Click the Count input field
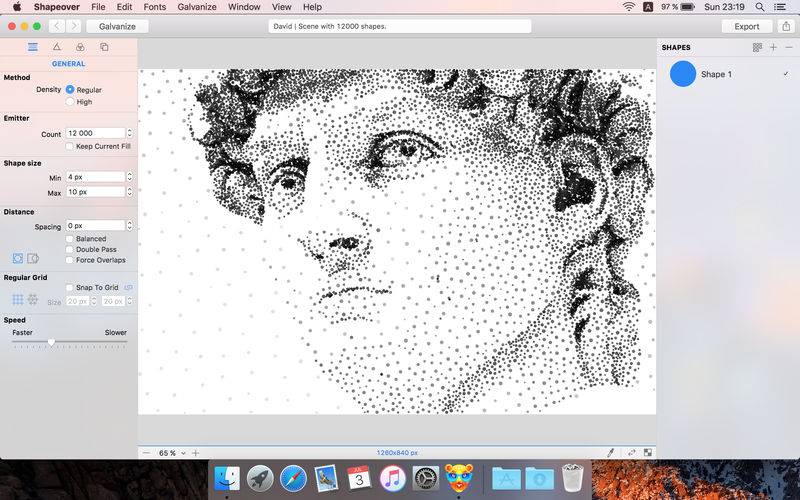The width and height of the screenshot is (800, 500). (x=95, y=133)
